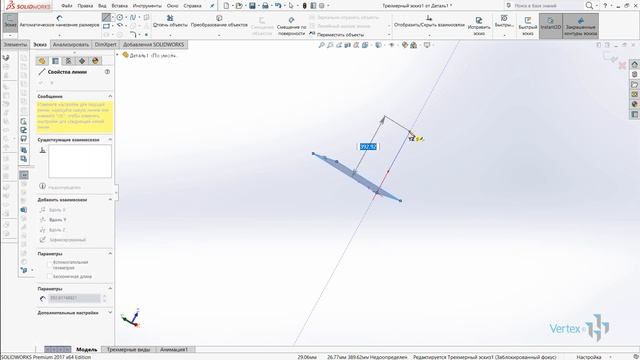Collapse the Параметры length section
Screen dimensions: 640x360
coord(110,289)
